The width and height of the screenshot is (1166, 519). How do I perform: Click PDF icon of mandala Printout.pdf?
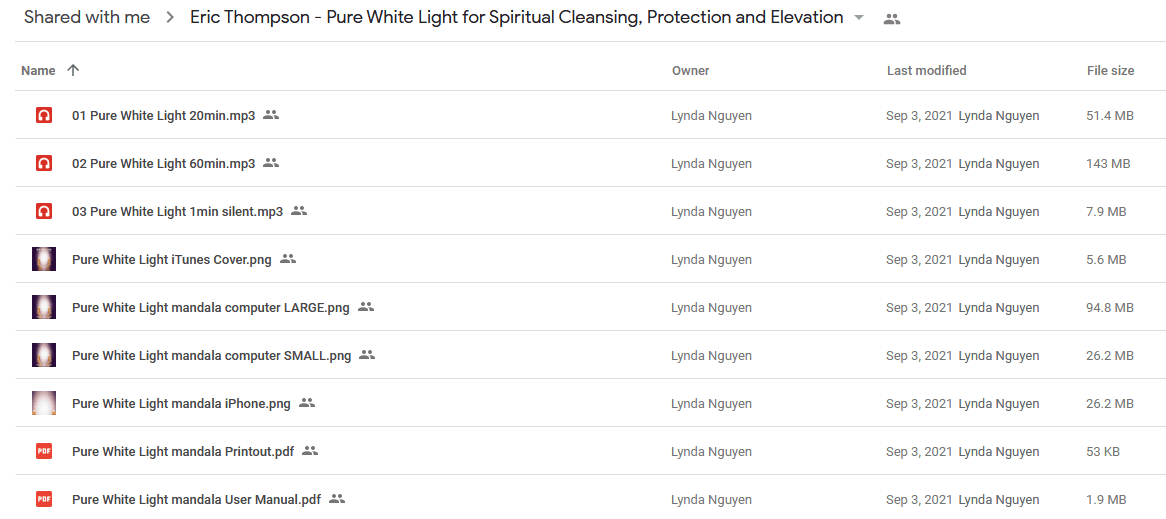(44, 451)
